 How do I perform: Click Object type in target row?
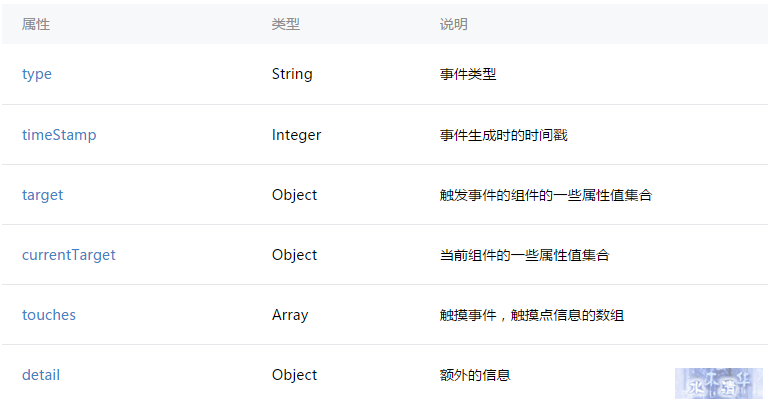click(x=294, y=195)
